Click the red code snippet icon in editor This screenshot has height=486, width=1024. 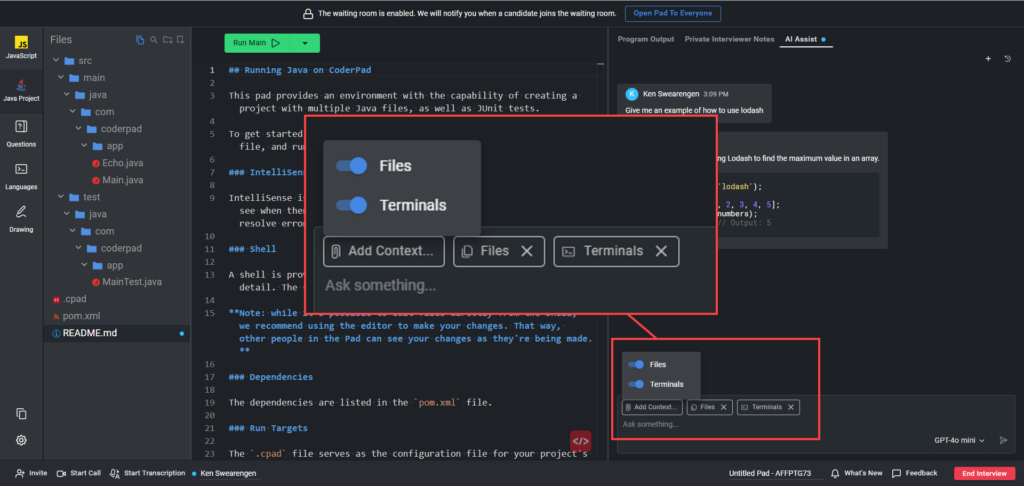point(581,441)
